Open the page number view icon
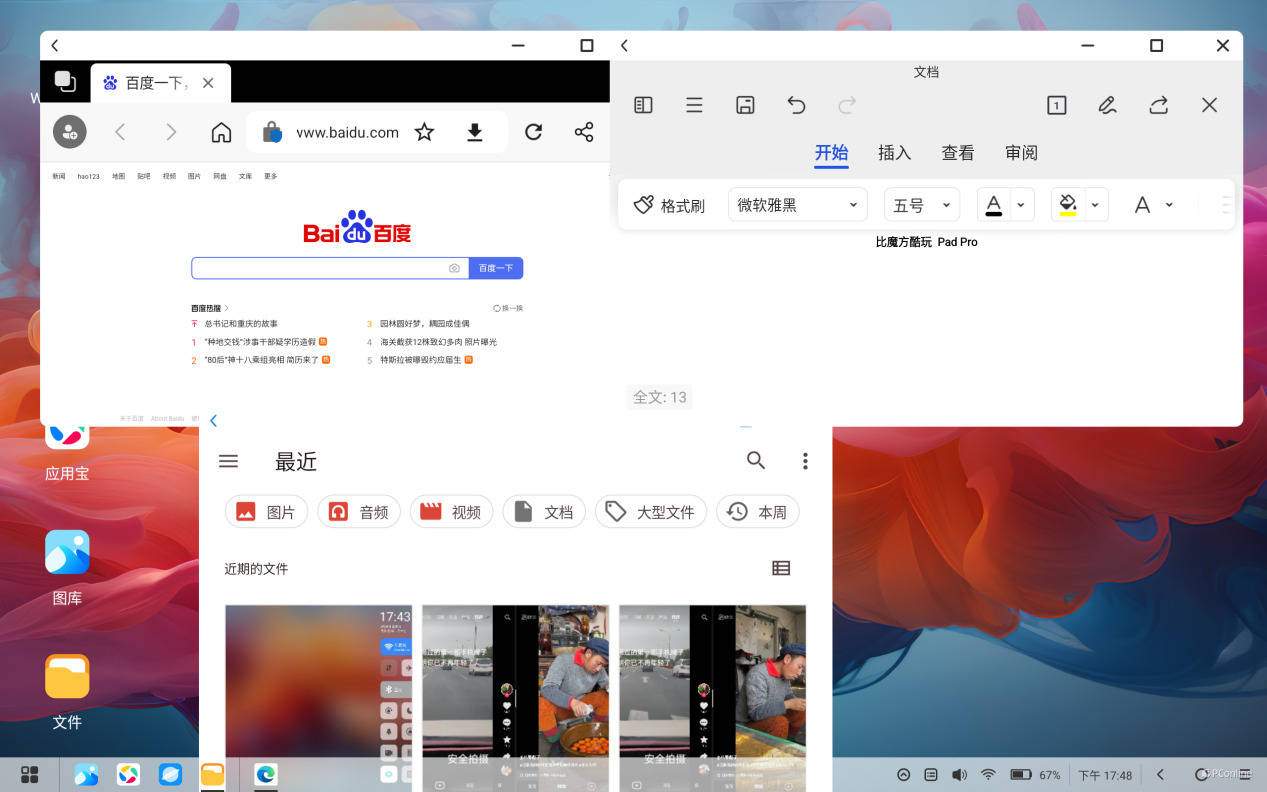The height and width of the screenshot is (792, 1267). click(1057, 105)
